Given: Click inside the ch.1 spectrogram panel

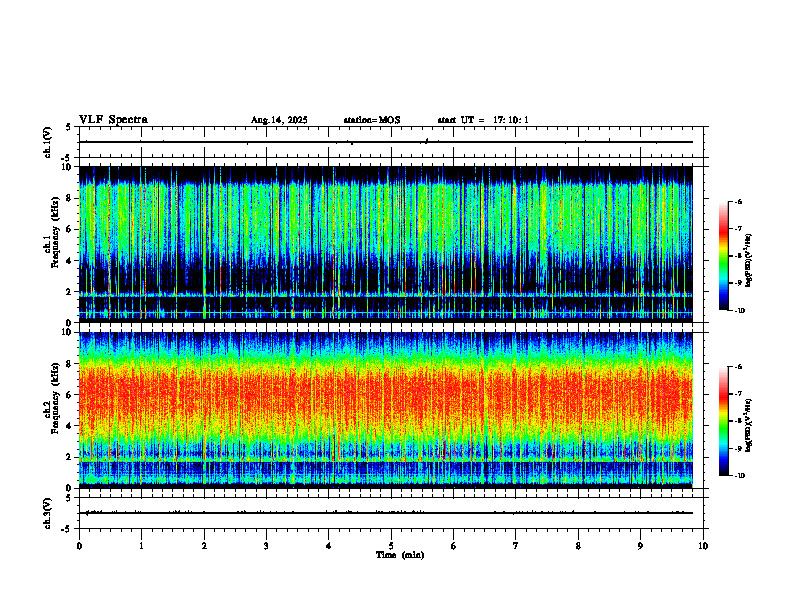Looking at the screenshot, I should (386, 244).
